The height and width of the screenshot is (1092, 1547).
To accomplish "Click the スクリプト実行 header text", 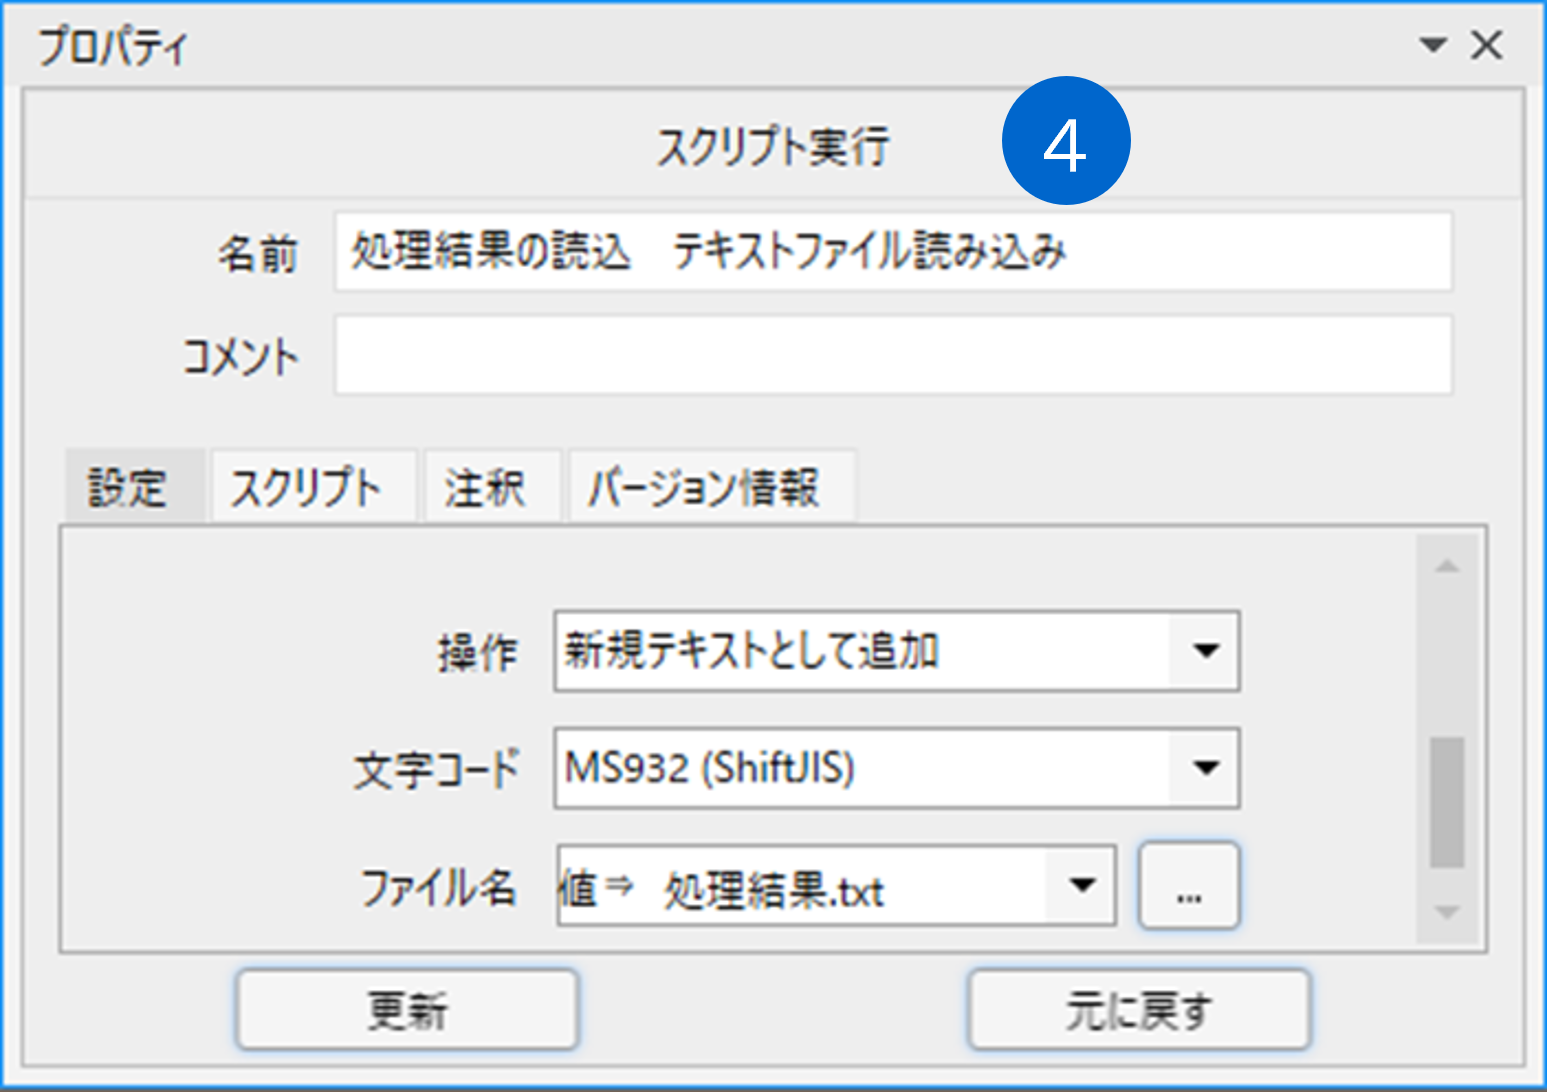I will click(772, 146).
